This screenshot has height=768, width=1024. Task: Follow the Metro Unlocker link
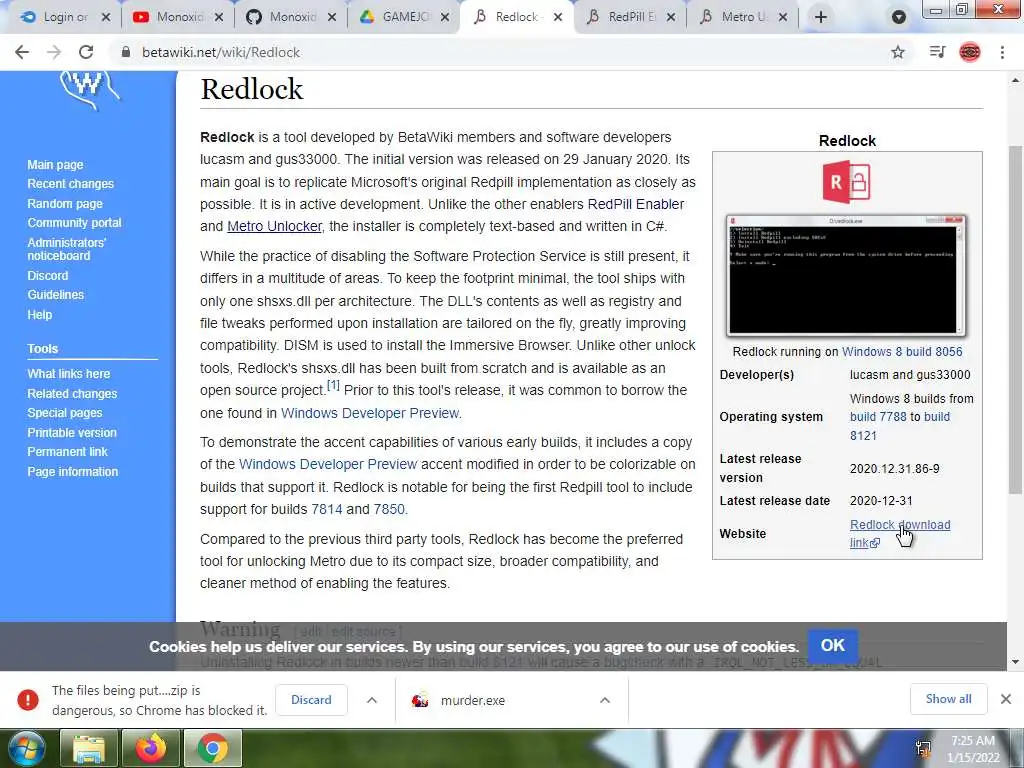[x=274, y=227]
